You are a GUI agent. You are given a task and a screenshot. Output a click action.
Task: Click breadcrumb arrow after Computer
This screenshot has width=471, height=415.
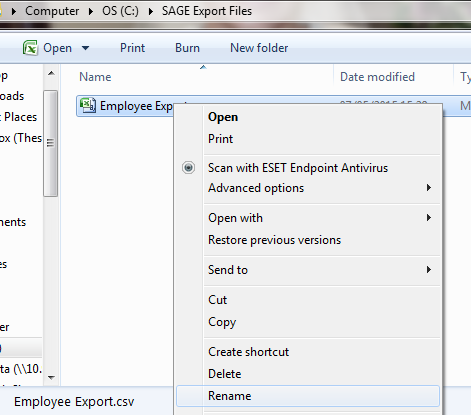91,11
